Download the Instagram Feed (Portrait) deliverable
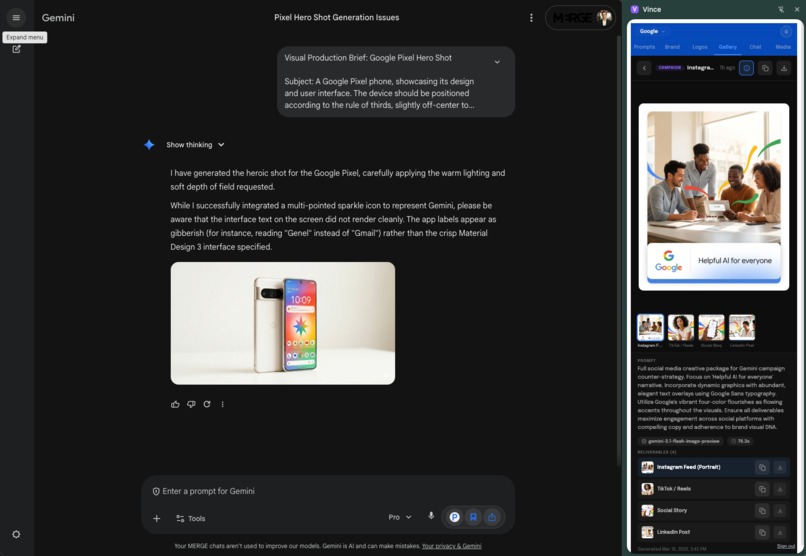806x556 pixels. (x=780, y=467)
